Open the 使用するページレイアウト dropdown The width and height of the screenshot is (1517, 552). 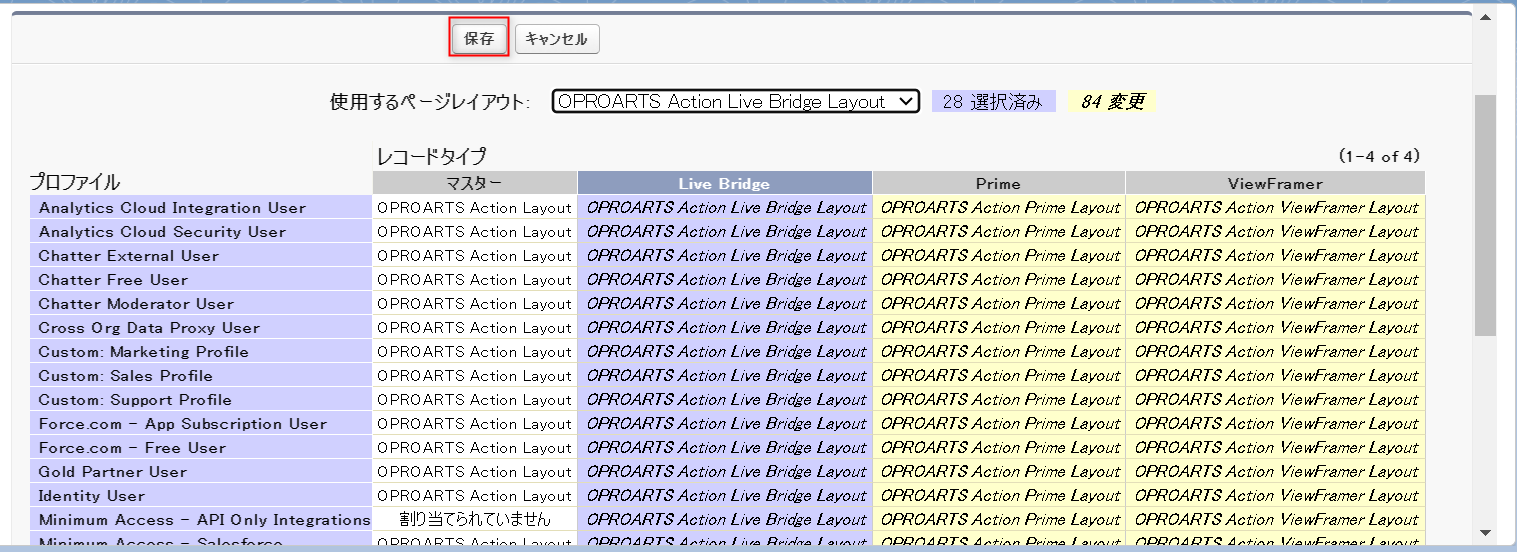pyautogui.click(x=735, y=101)
